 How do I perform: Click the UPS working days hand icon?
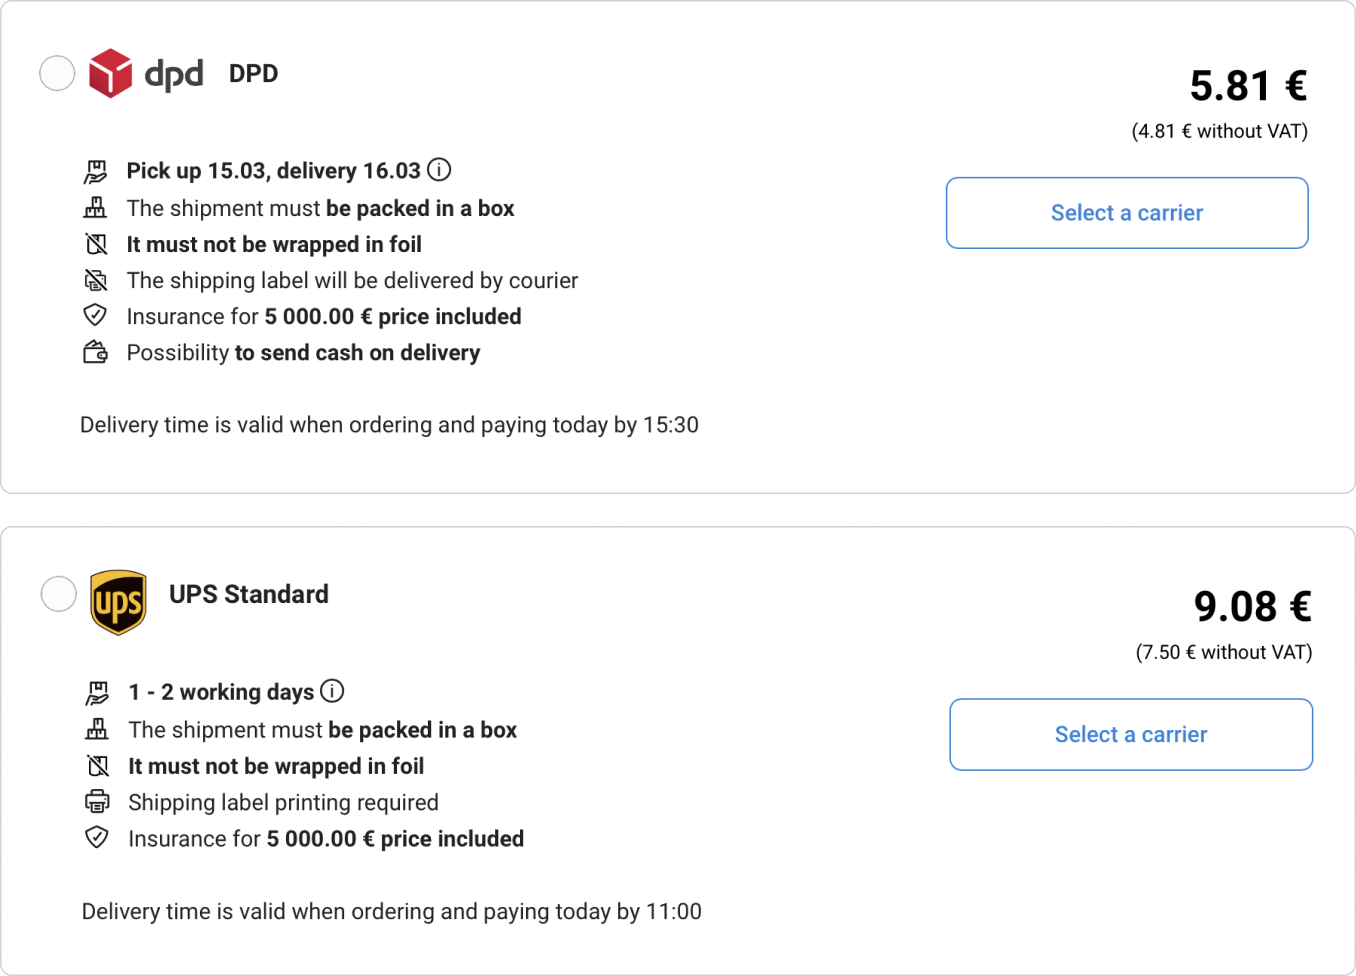97,692
